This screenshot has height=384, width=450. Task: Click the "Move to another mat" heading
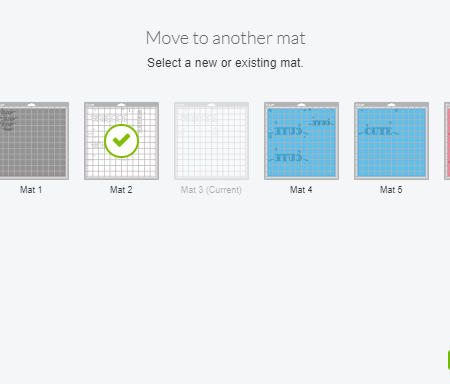225,38
